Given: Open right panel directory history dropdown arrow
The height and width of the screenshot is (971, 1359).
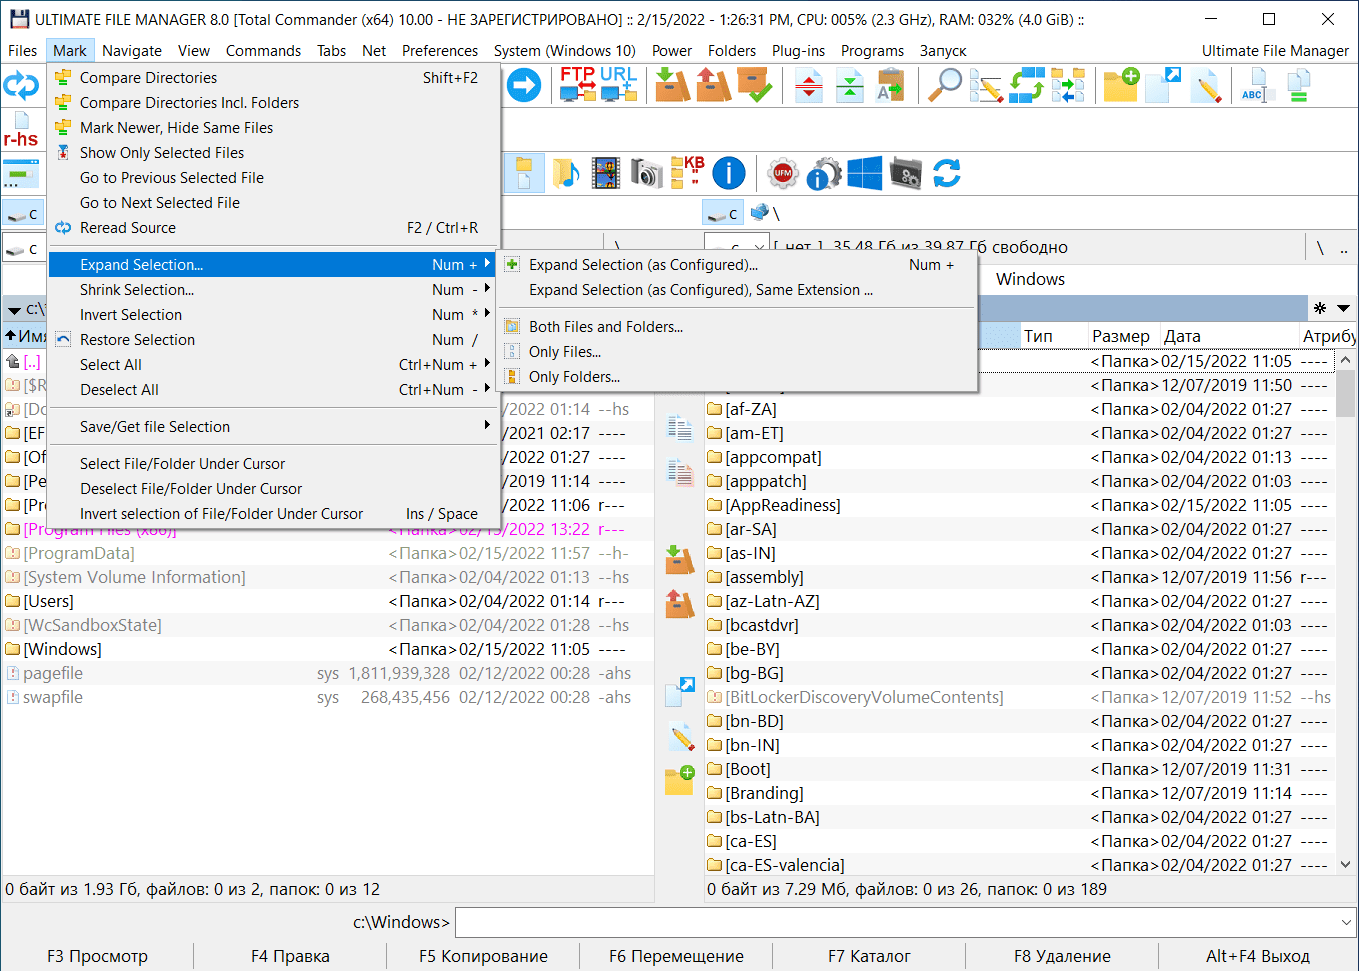Looking at the screenshot, I should click(1343, 308).
